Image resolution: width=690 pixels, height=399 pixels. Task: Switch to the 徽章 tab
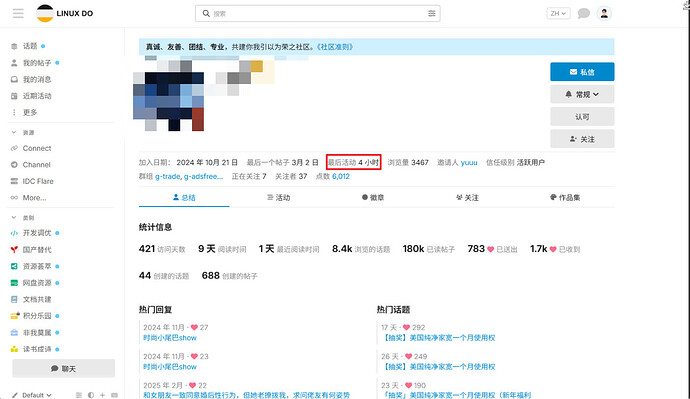373,198
